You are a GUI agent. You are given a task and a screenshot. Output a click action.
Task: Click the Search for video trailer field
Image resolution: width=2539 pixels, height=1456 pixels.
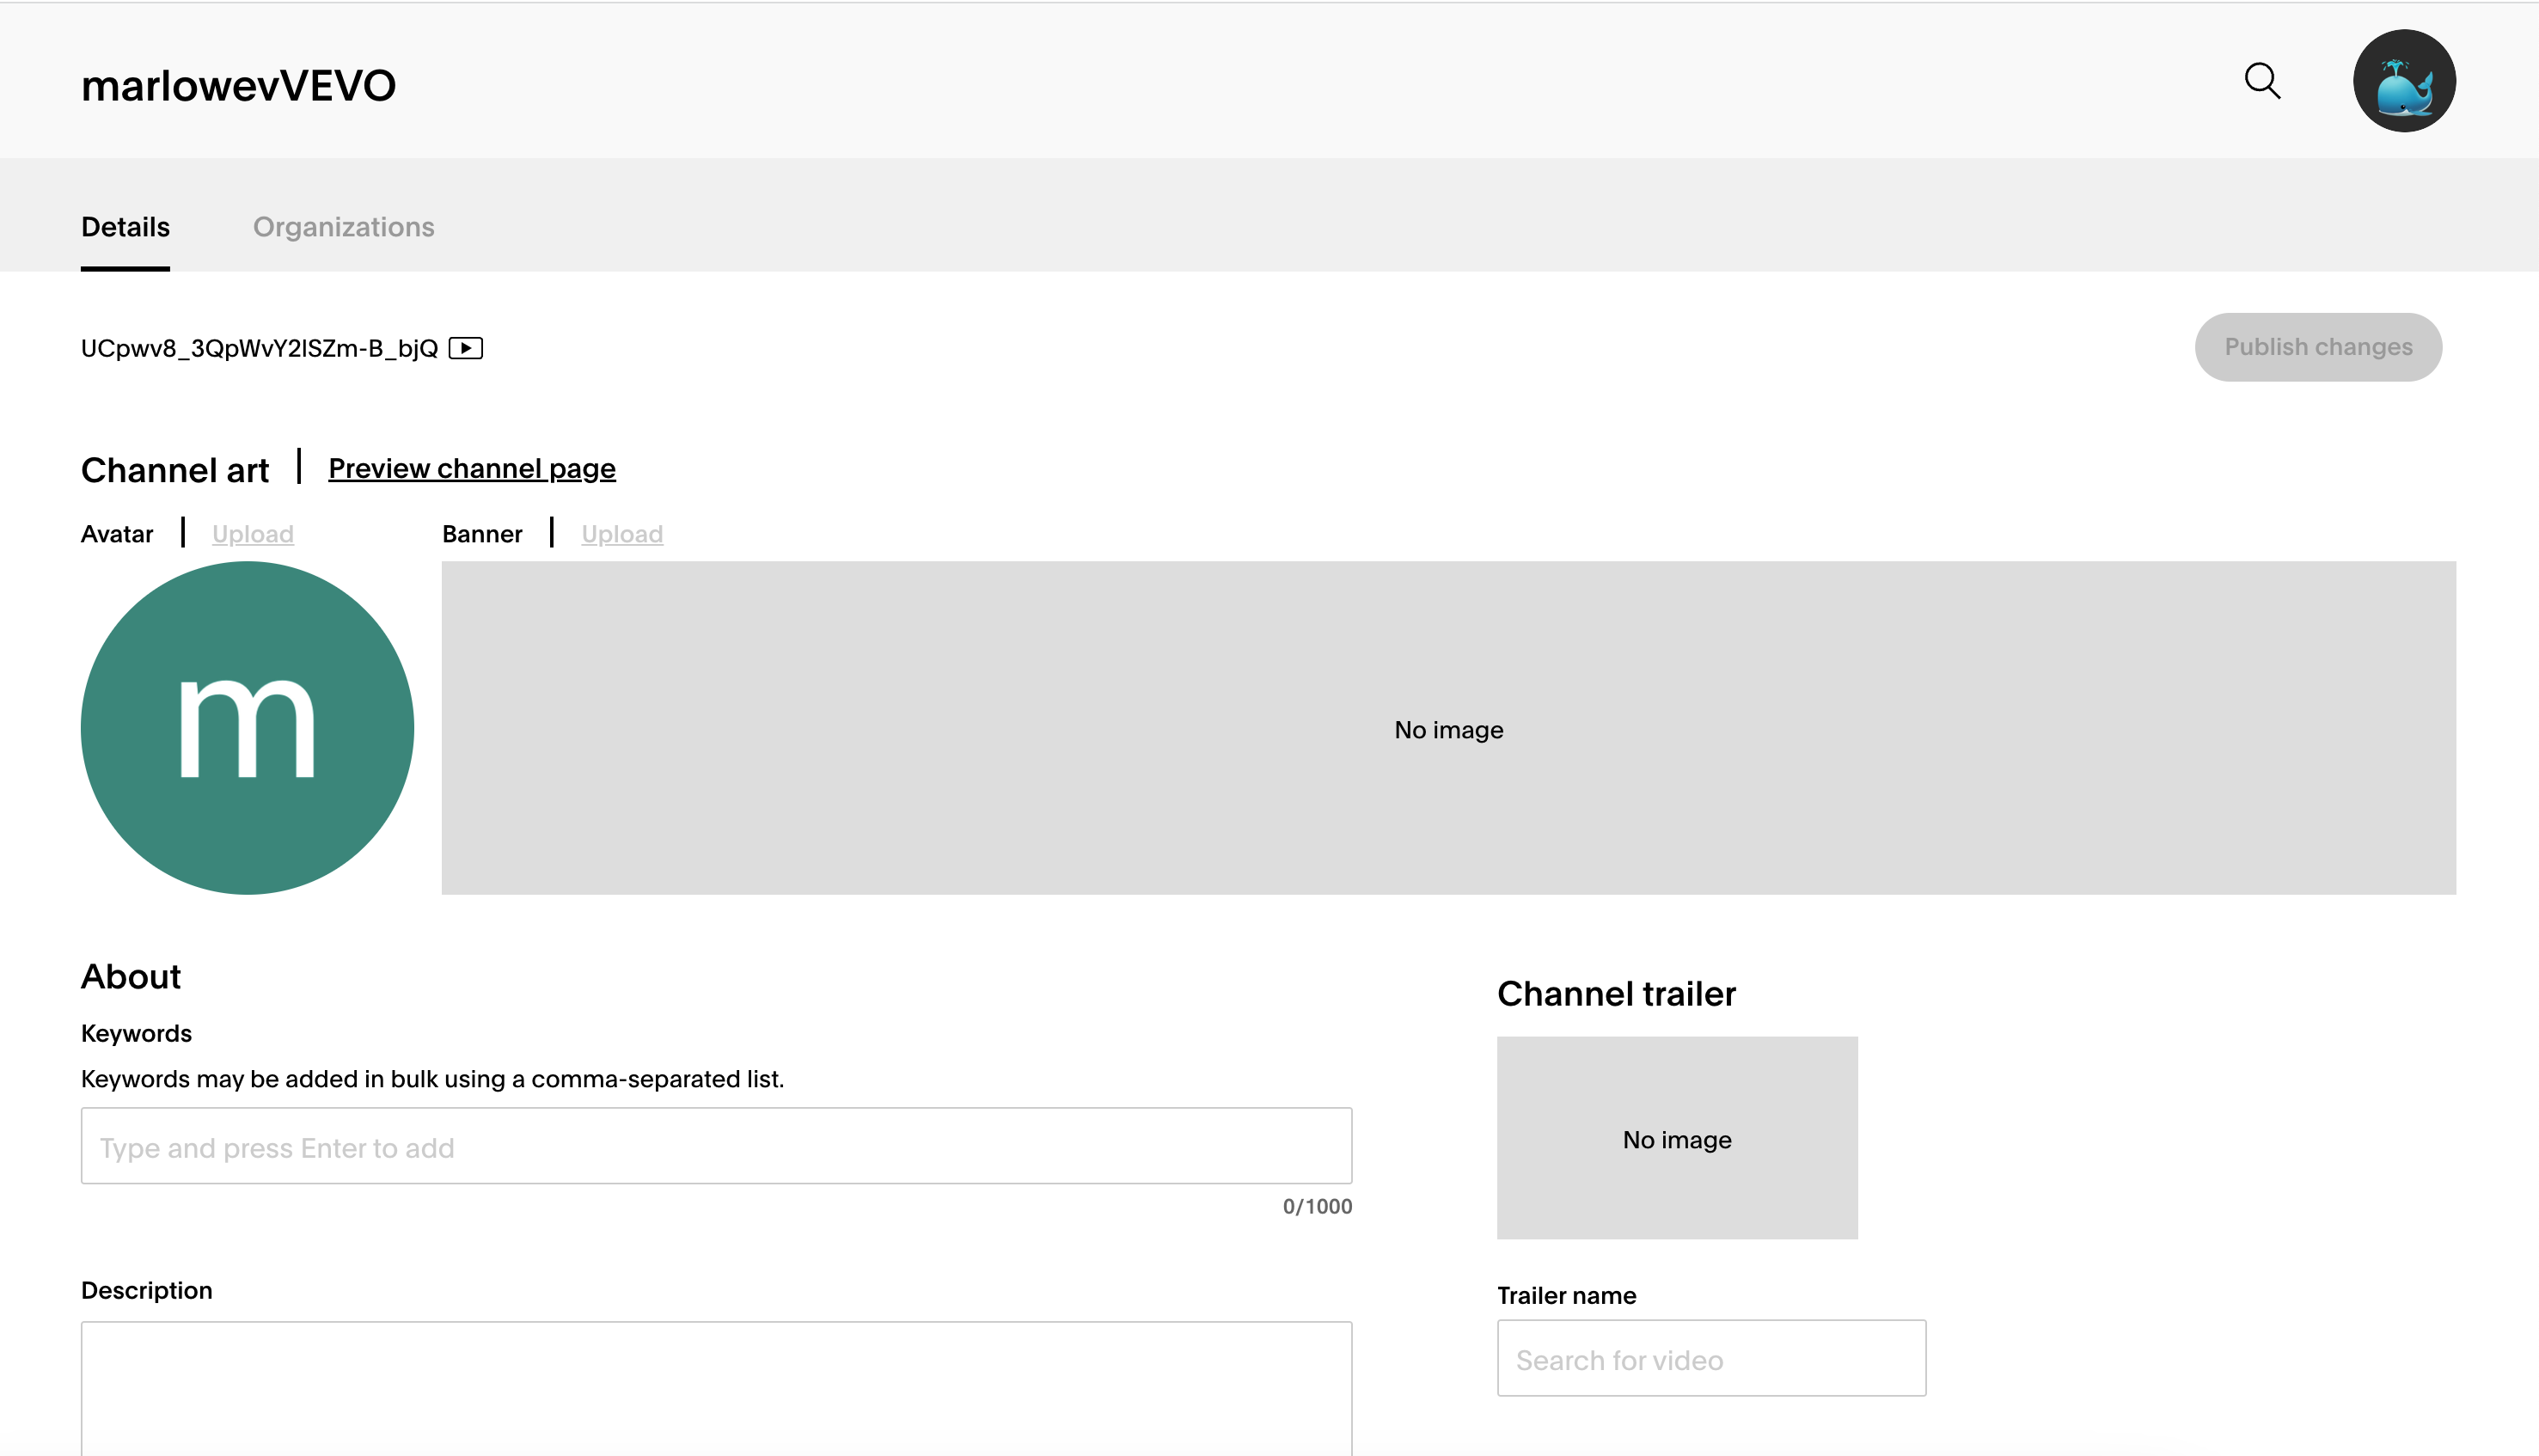(x=1710, y=1358)
